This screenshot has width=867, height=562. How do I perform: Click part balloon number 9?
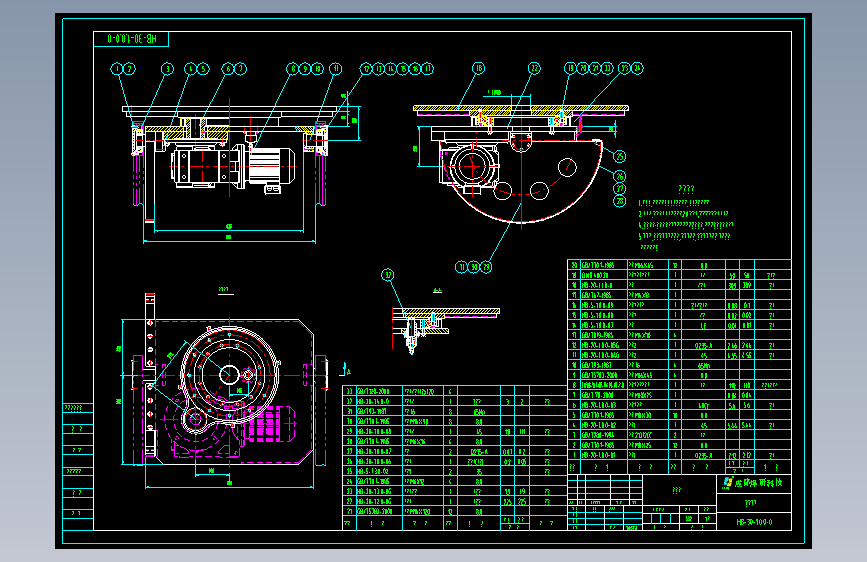click(x=305, y=69)
